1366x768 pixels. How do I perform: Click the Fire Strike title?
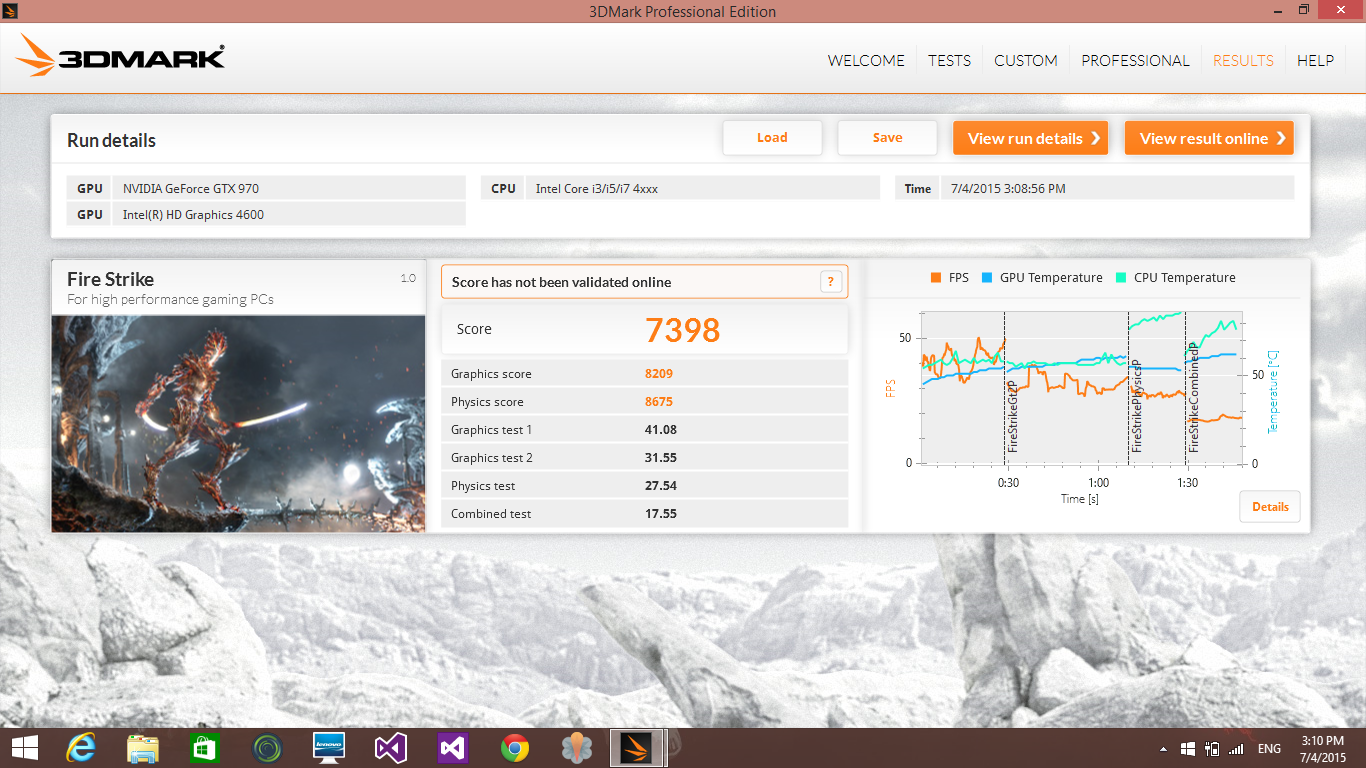point(110,279)
